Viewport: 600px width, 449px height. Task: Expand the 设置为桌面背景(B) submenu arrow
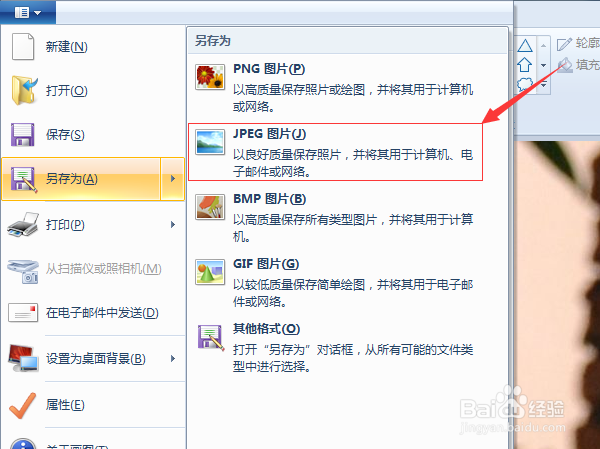click(x=173, y=359)
